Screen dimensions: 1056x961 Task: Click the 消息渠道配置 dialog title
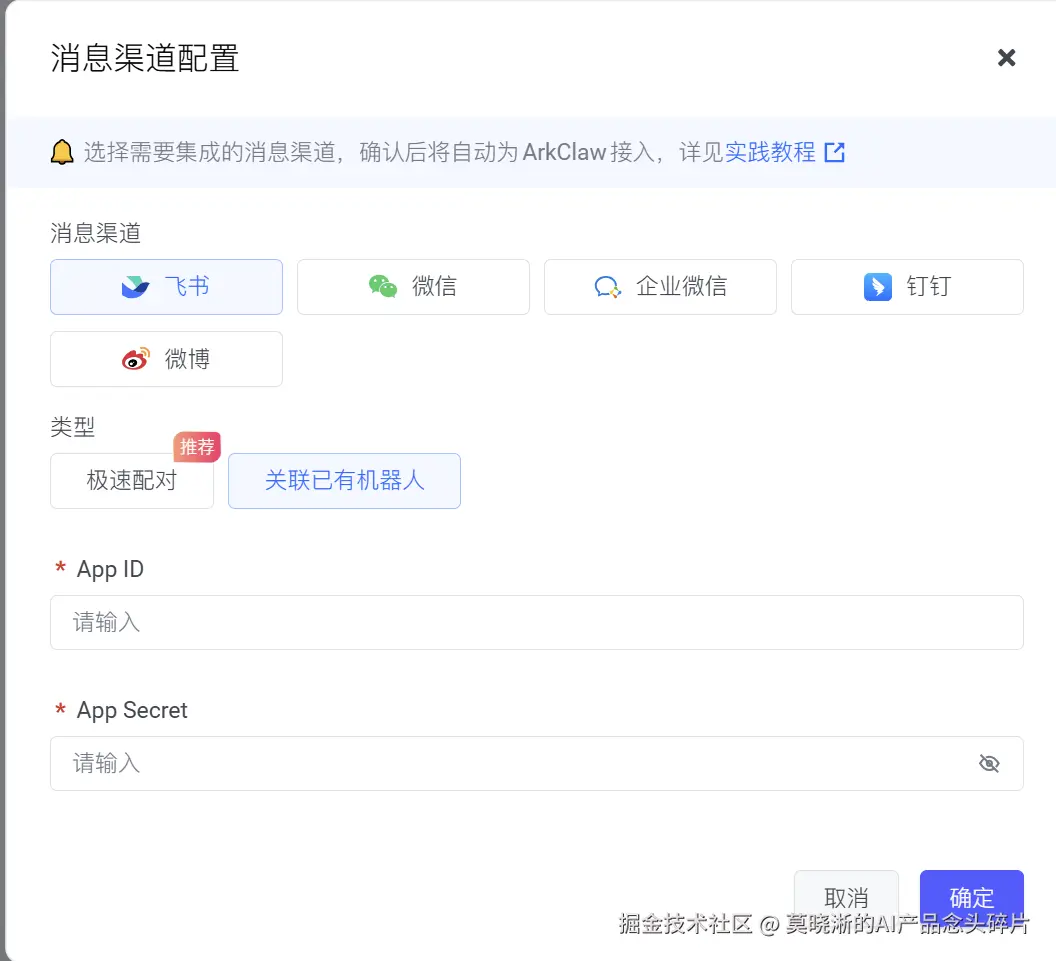tap(145, 58)
